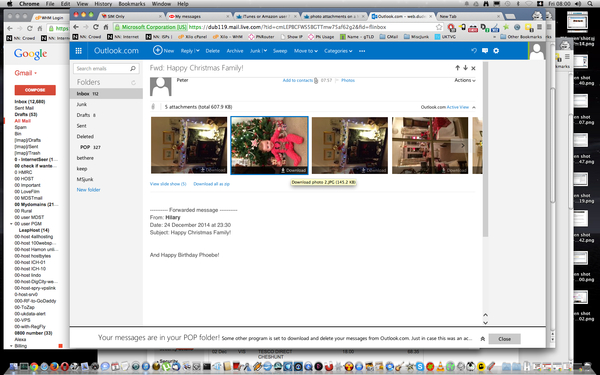The height and width of the screenshot is (375, 600).
Task: Click View slide show (5) link
Action: 168,184
